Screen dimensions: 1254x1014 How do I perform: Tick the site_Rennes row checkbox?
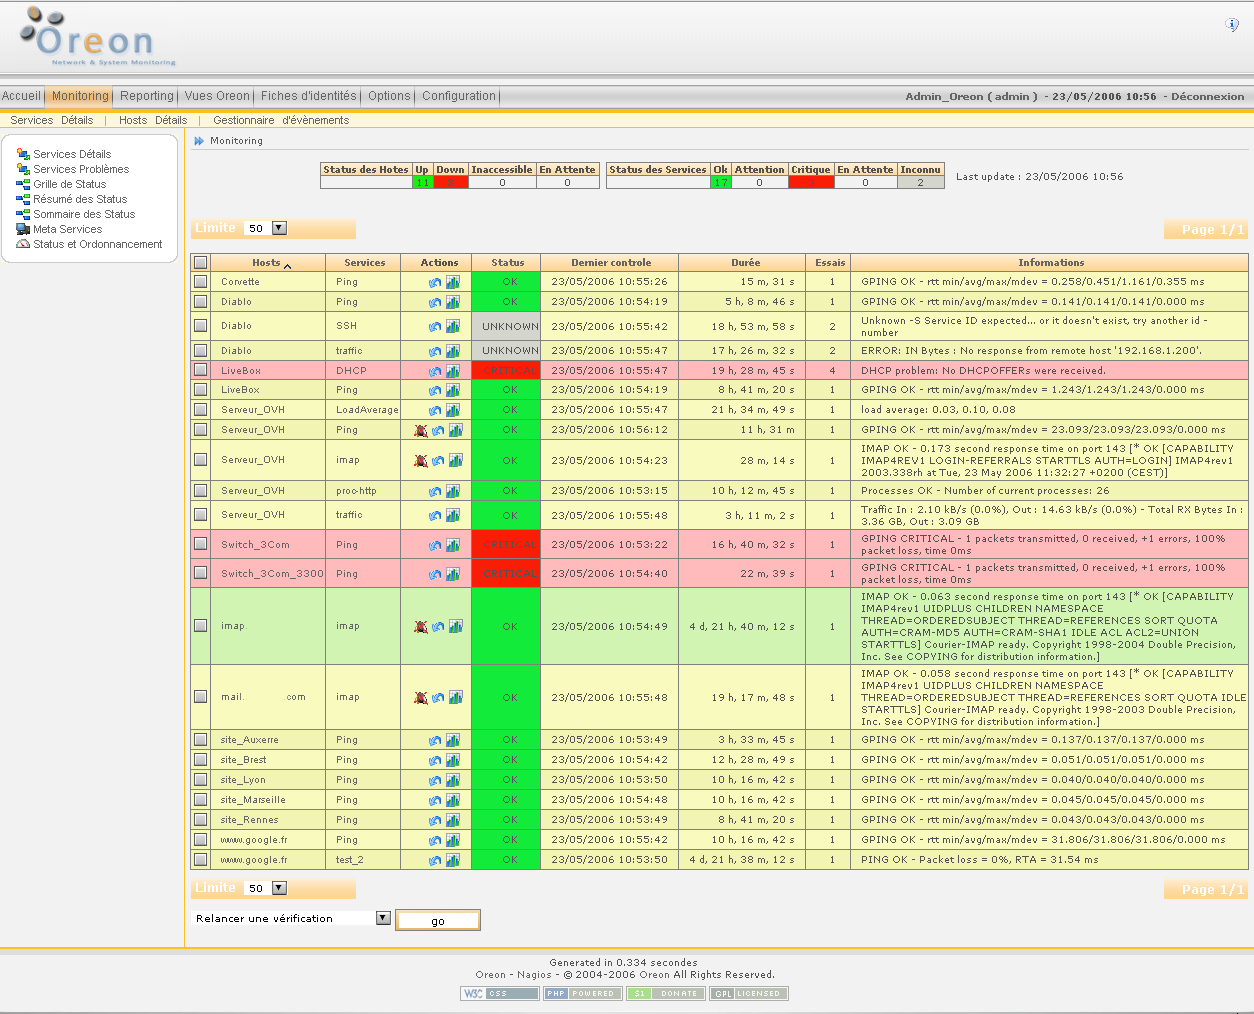201,820
